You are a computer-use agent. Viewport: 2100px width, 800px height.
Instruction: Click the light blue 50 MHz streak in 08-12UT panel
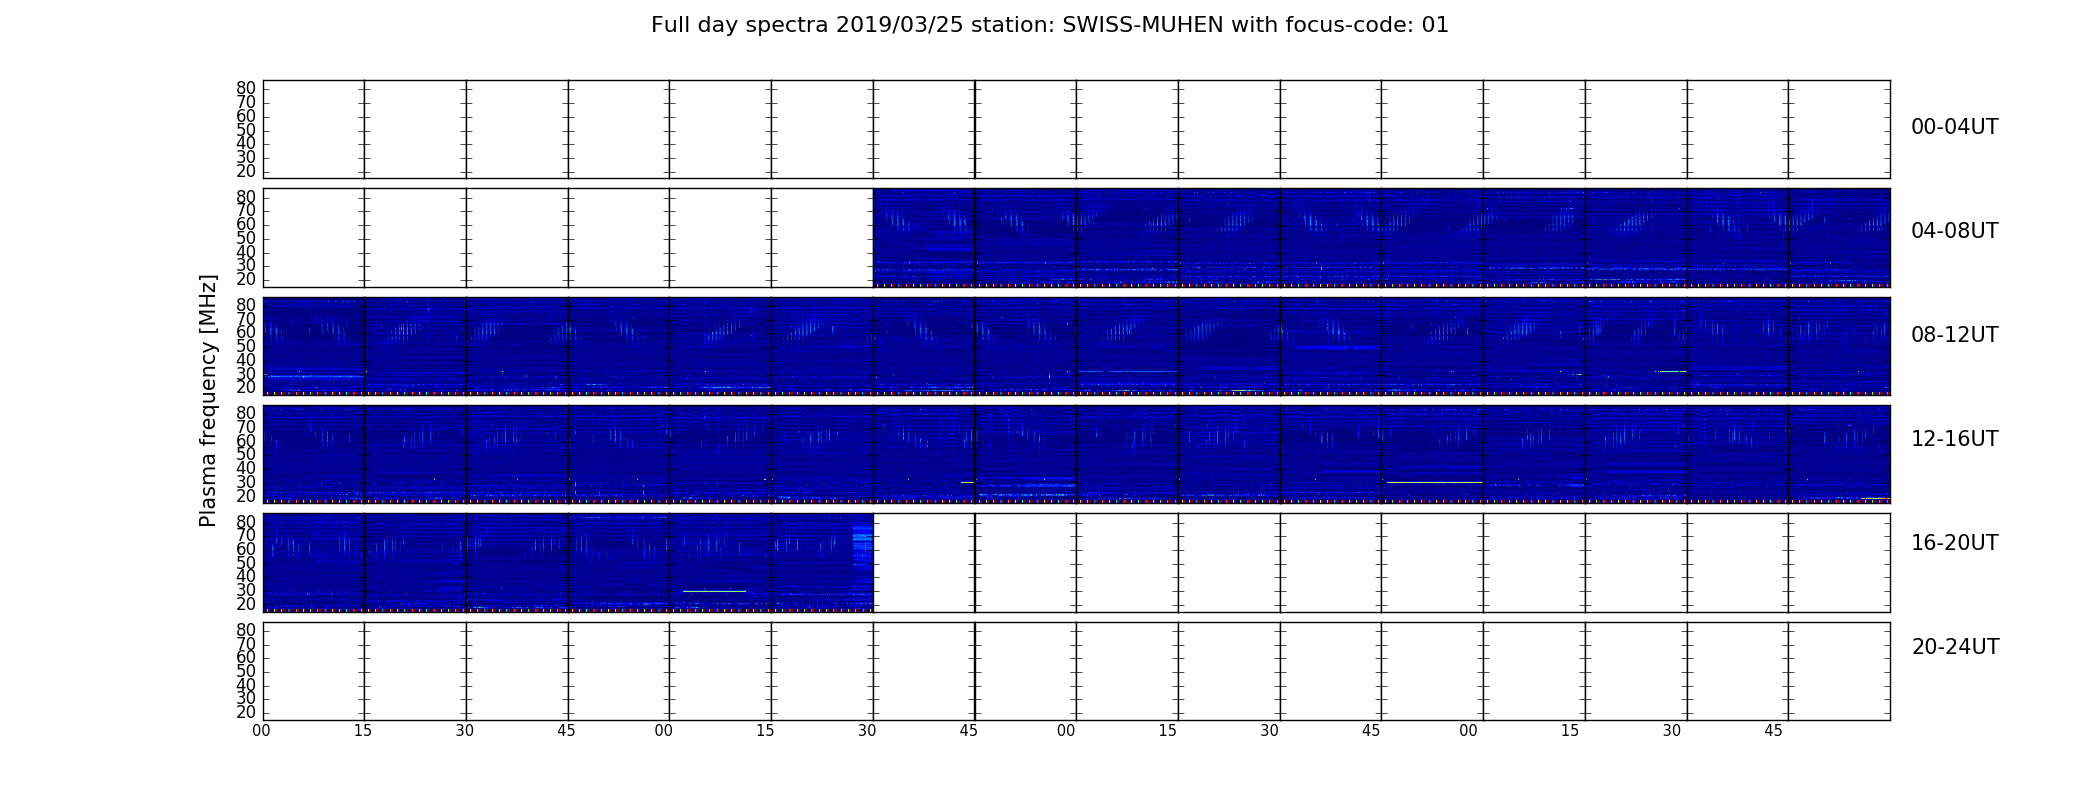pyautogui.click(x=1337, y=347)
